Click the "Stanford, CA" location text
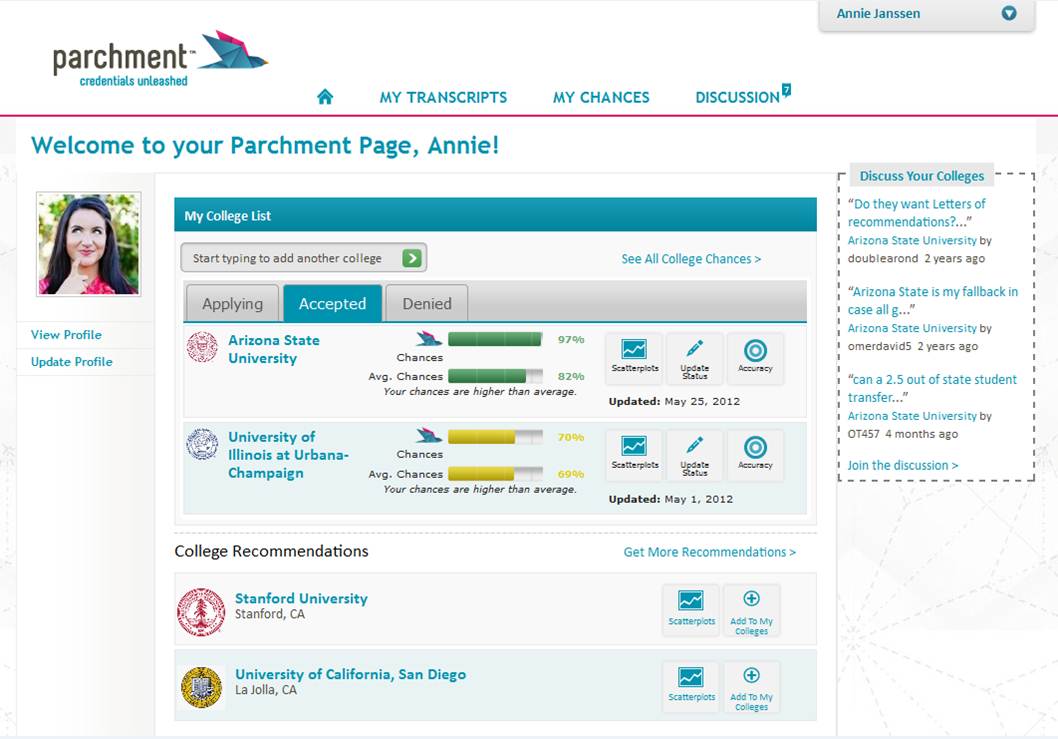The image size is (1058, 739). pyautogui.click(x=270, y=614)
